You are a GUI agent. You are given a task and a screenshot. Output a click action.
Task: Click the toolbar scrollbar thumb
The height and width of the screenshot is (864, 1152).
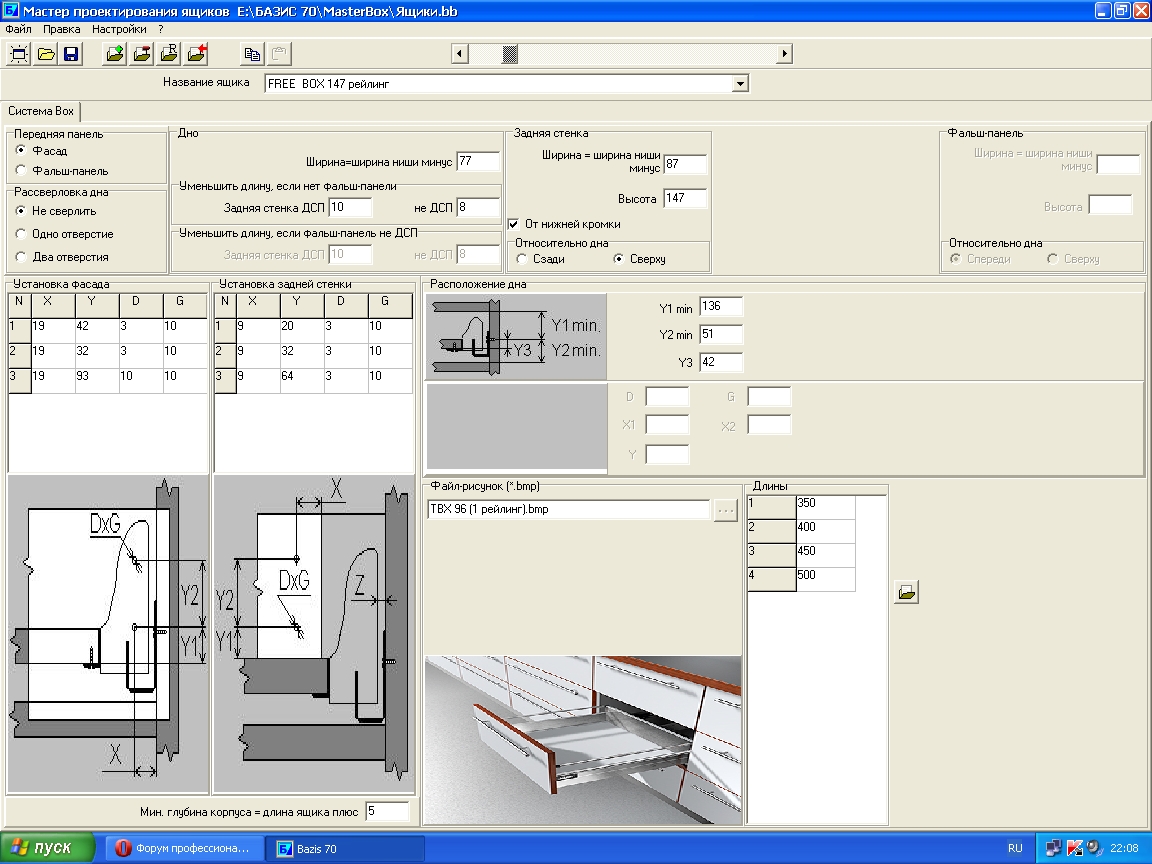509,53
